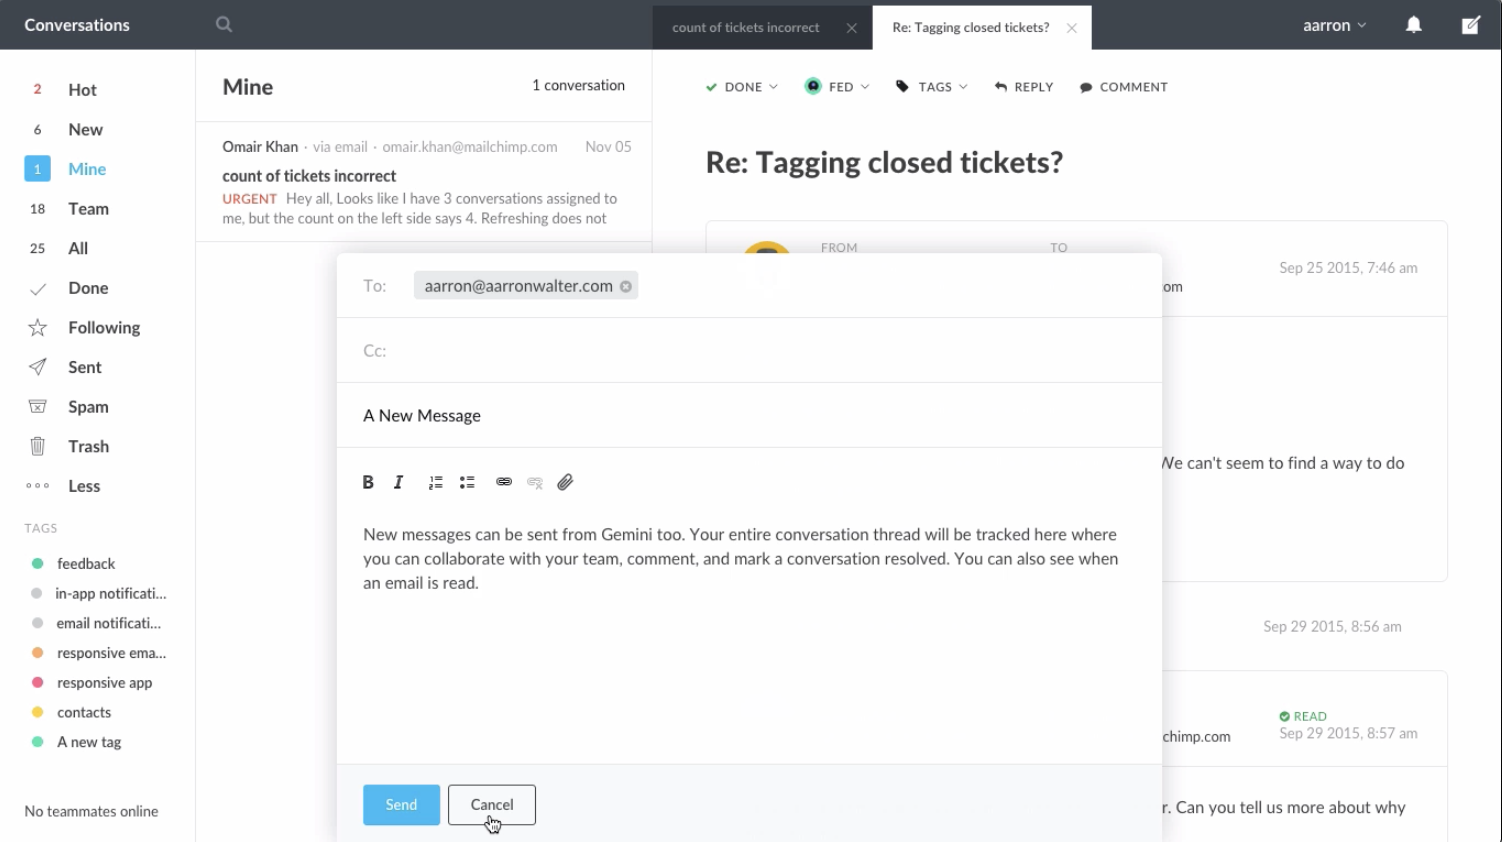Click the three-dots icon next to Less
Viewport: 1502px width, 842px height.
[x=37, y=486]
